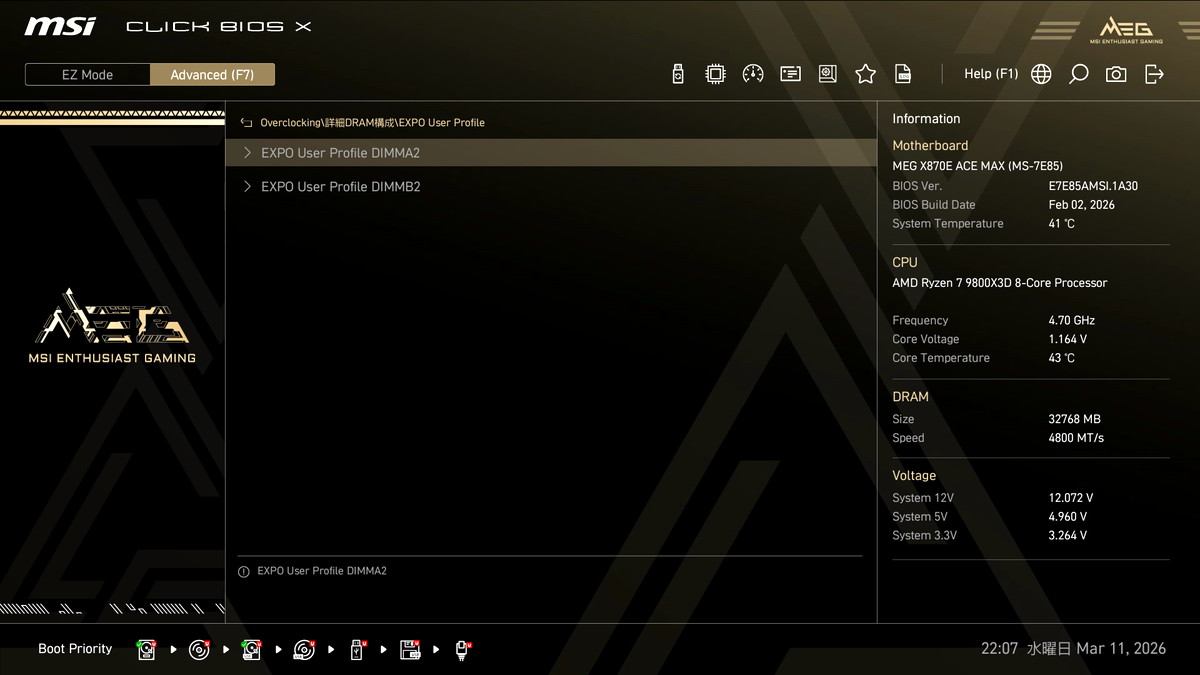Go back via the breadcrumb back arrow
1200x675 pixels.
tap(246, 123)
